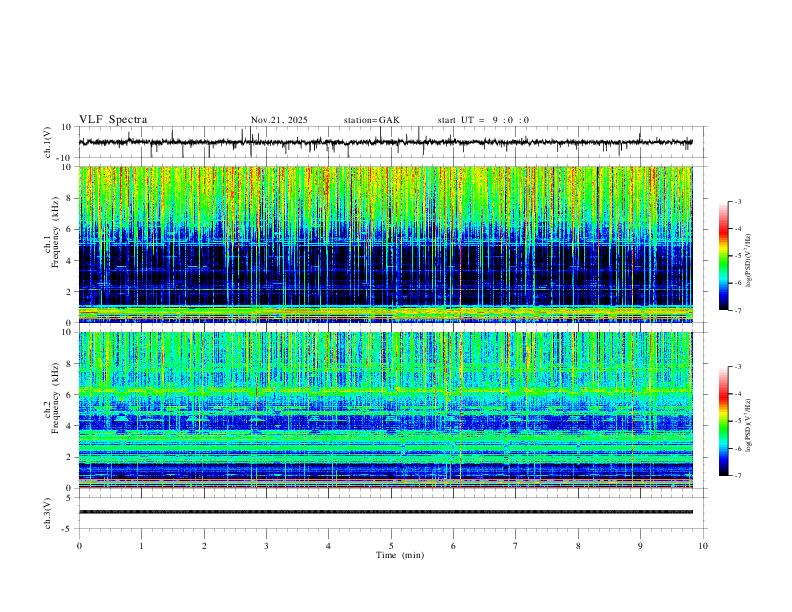The image size is (792, 612).
Task: Click time axis tick label '9'
Action: [x=640, y=546]
